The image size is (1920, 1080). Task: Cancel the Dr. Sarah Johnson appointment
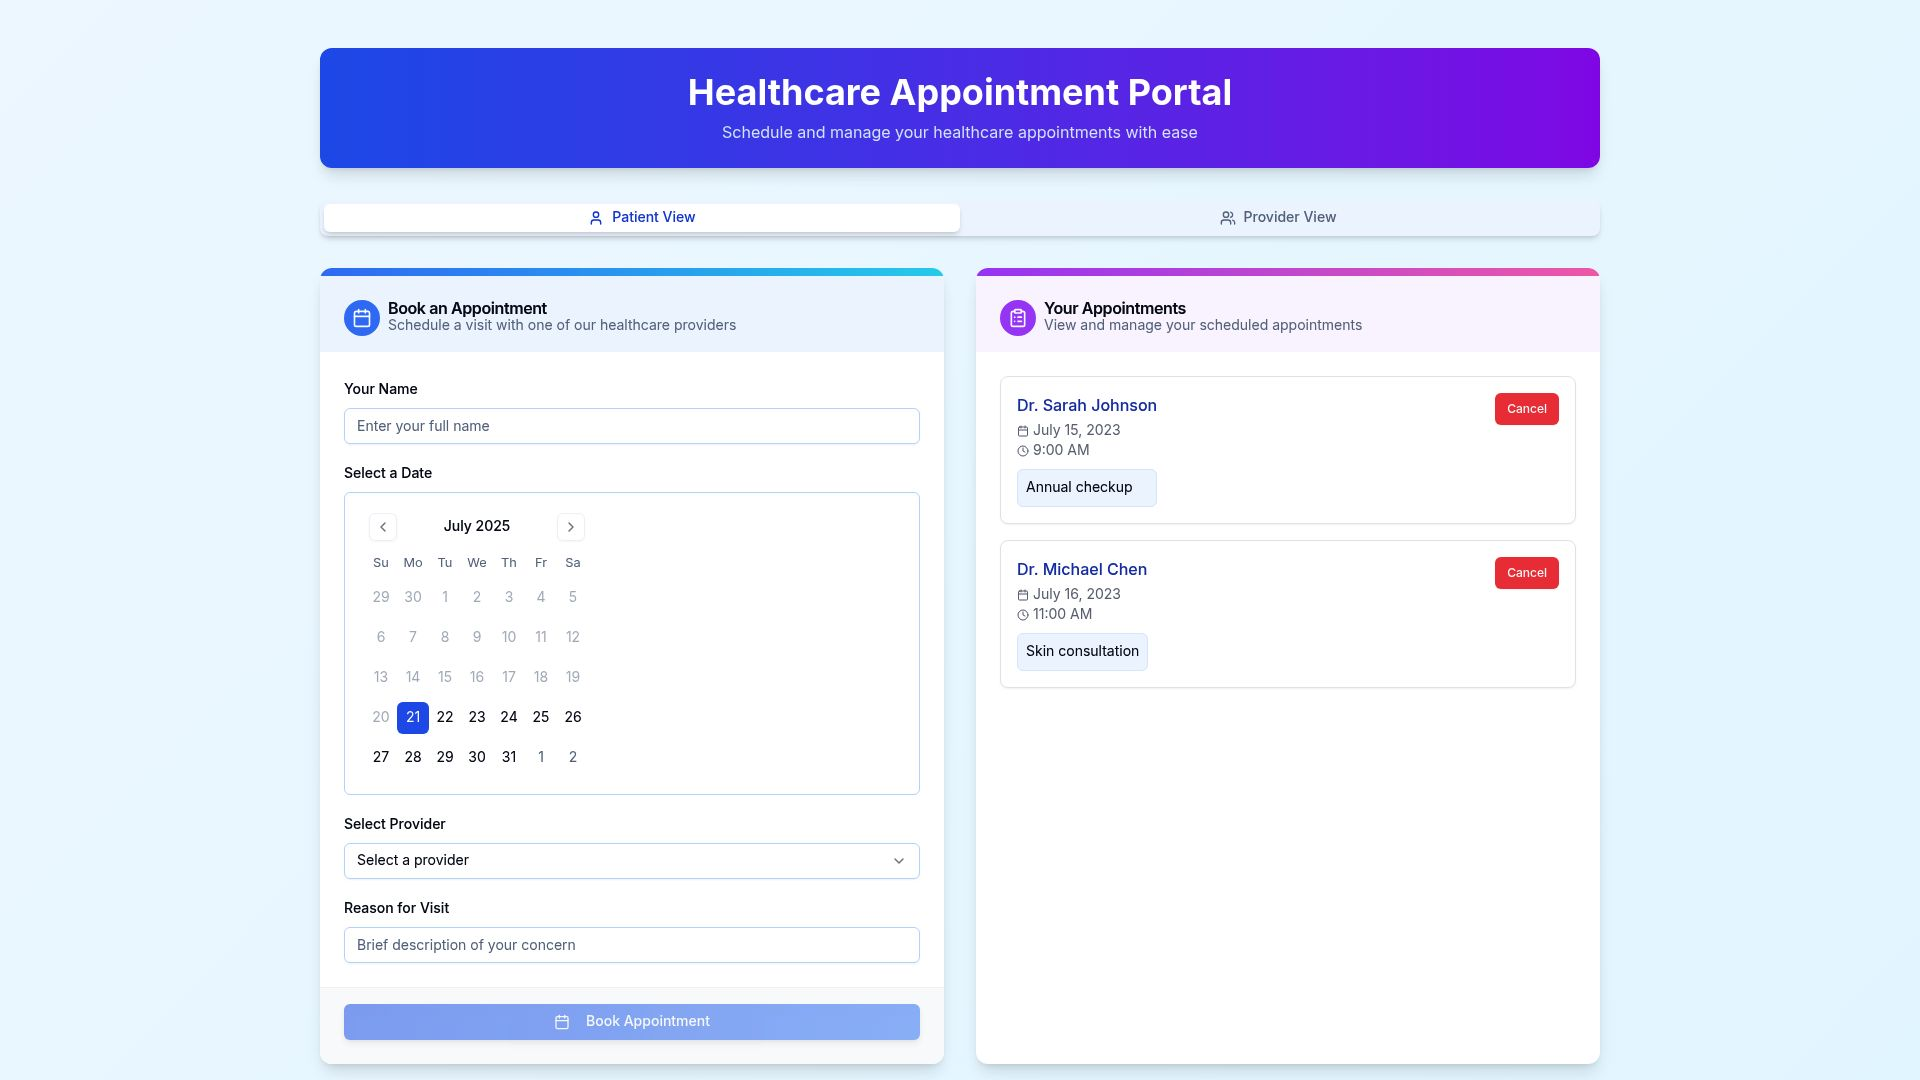1526,409
